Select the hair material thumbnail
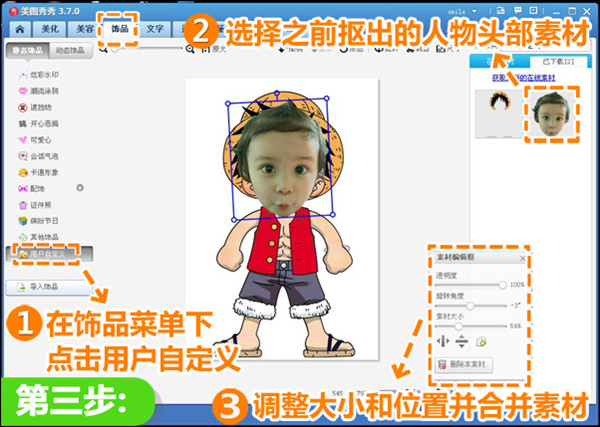The width and height of the screenshot is (600, 427). 499,114
